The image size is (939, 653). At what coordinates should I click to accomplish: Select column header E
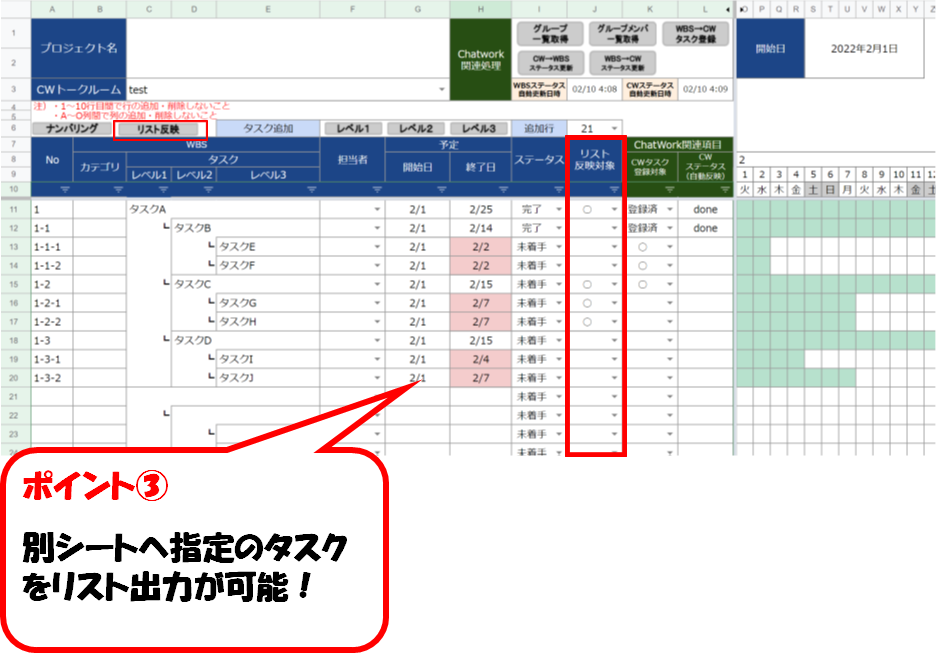268,10
